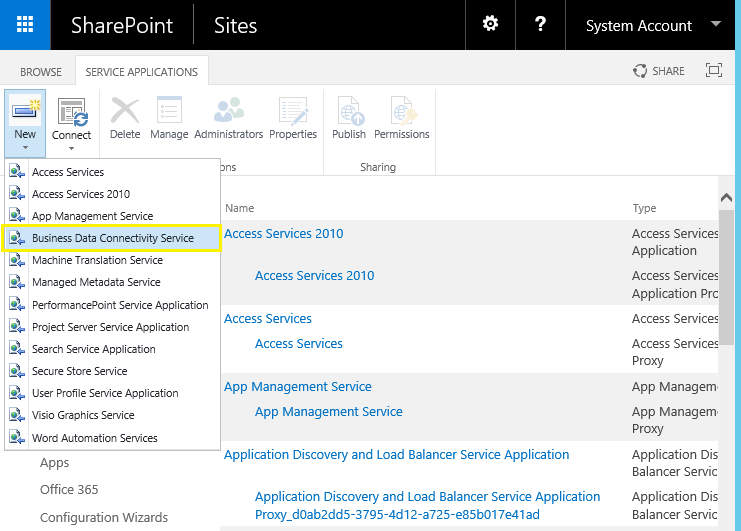Click the Connect ribbon icon
The image size is (741, 531).
point(72,112)
